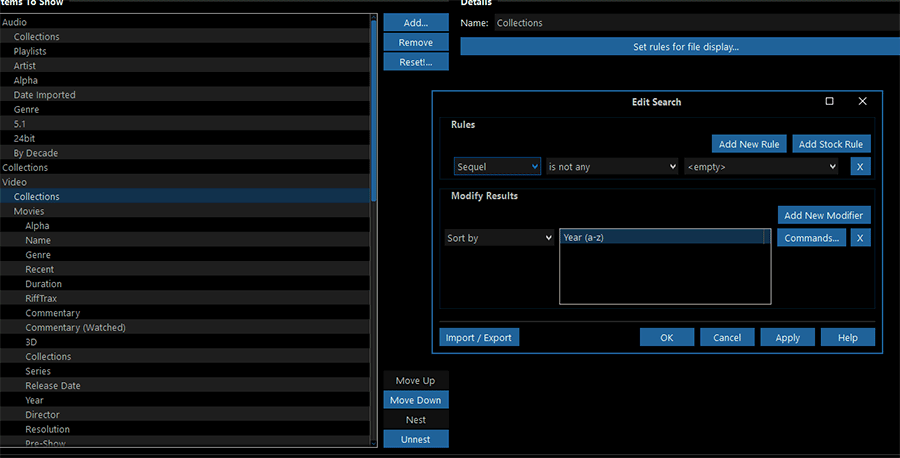Click Add New Rule
This screenshot has height=458, width=900.
click(x=748, y=144)
